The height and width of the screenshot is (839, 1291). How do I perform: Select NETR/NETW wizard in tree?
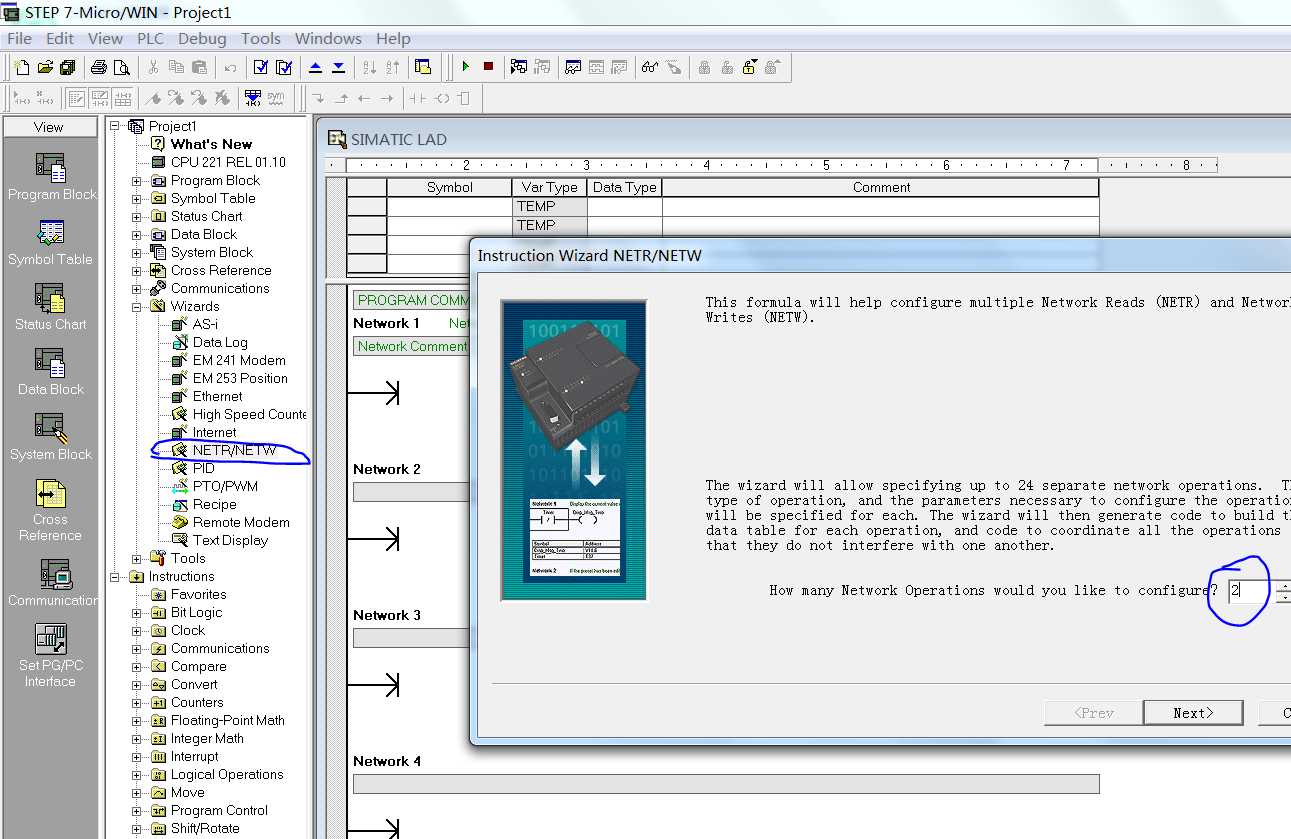click(234, 451)
